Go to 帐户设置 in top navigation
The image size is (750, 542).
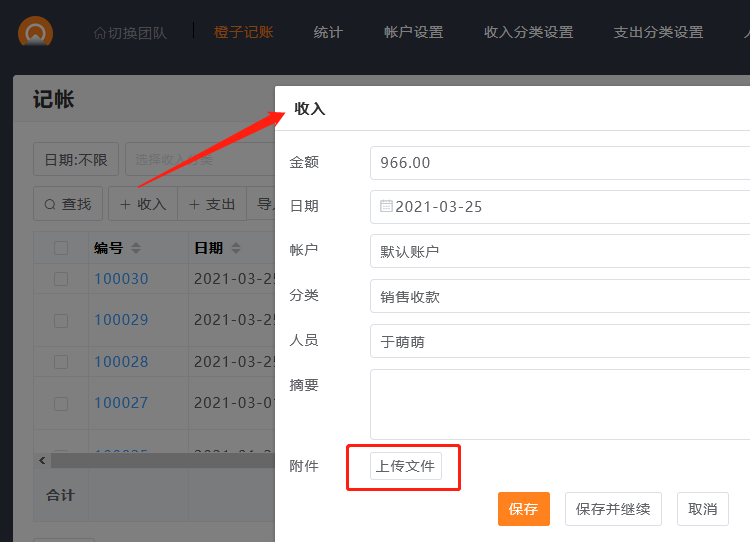coord(413,32)
